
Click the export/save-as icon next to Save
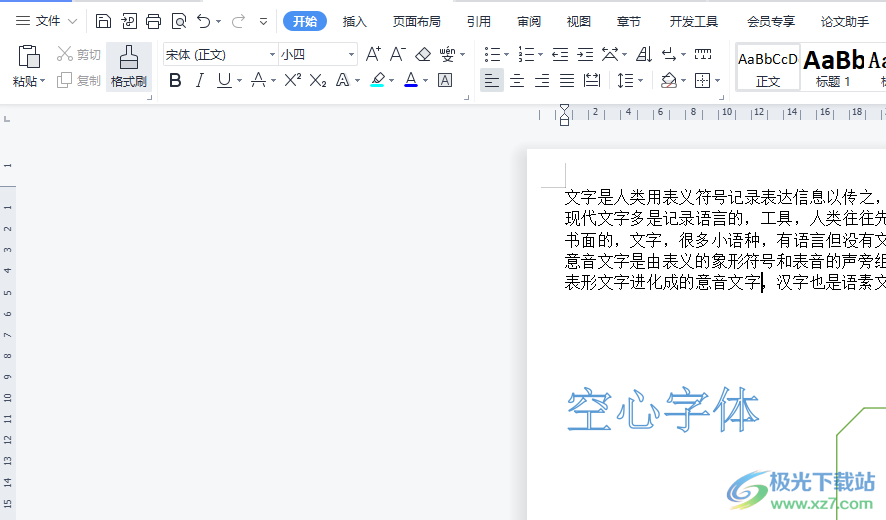(x=129, y=21)
